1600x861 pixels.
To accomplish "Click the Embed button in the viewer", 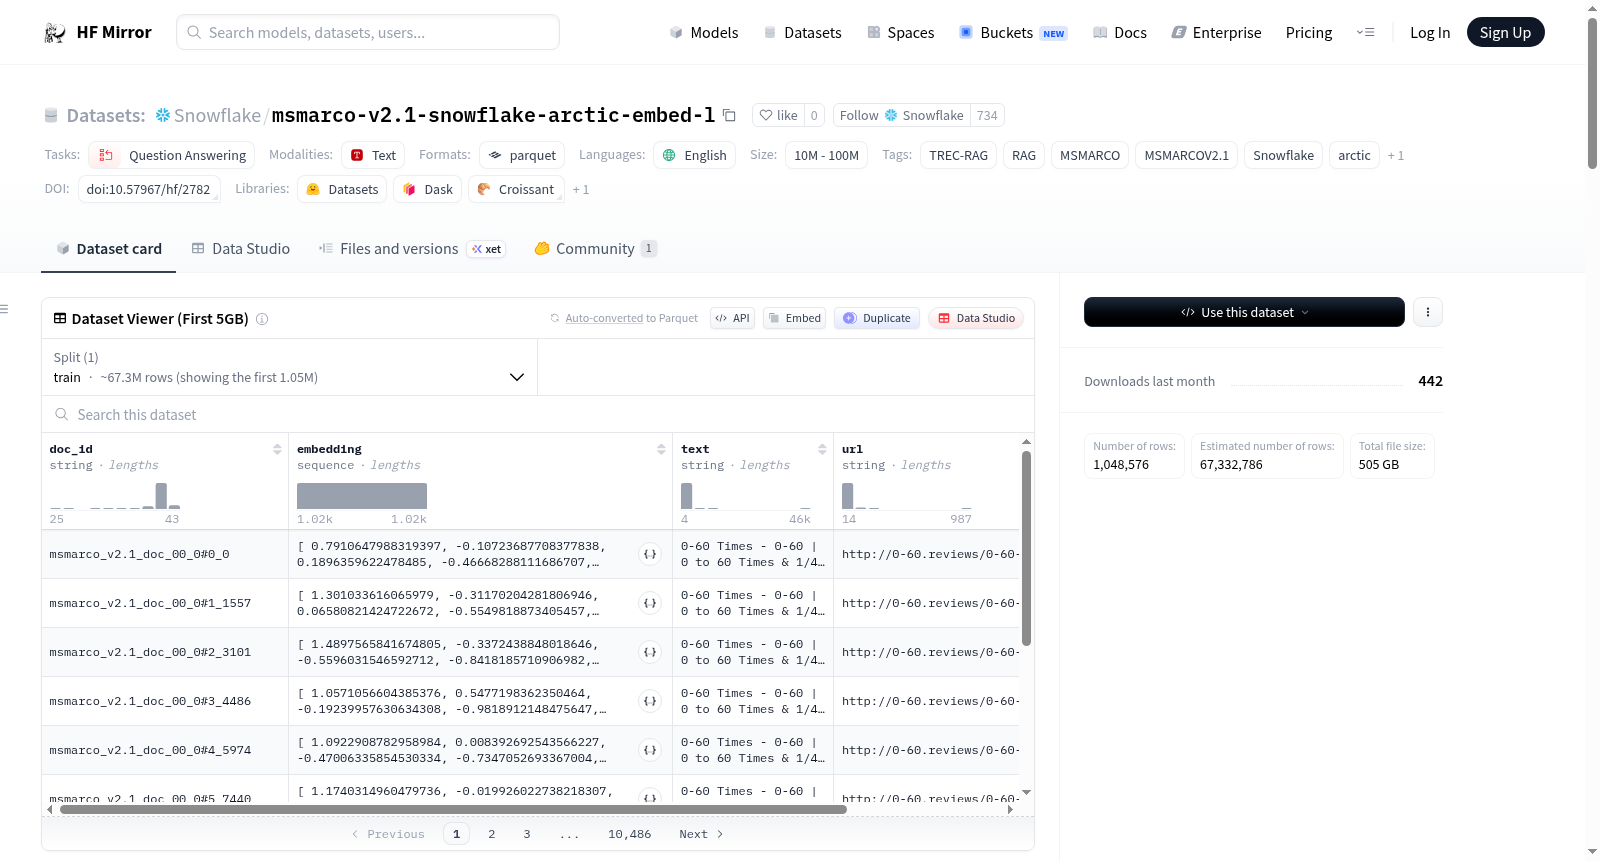I will pyautogui.click(x=794, y=319).
